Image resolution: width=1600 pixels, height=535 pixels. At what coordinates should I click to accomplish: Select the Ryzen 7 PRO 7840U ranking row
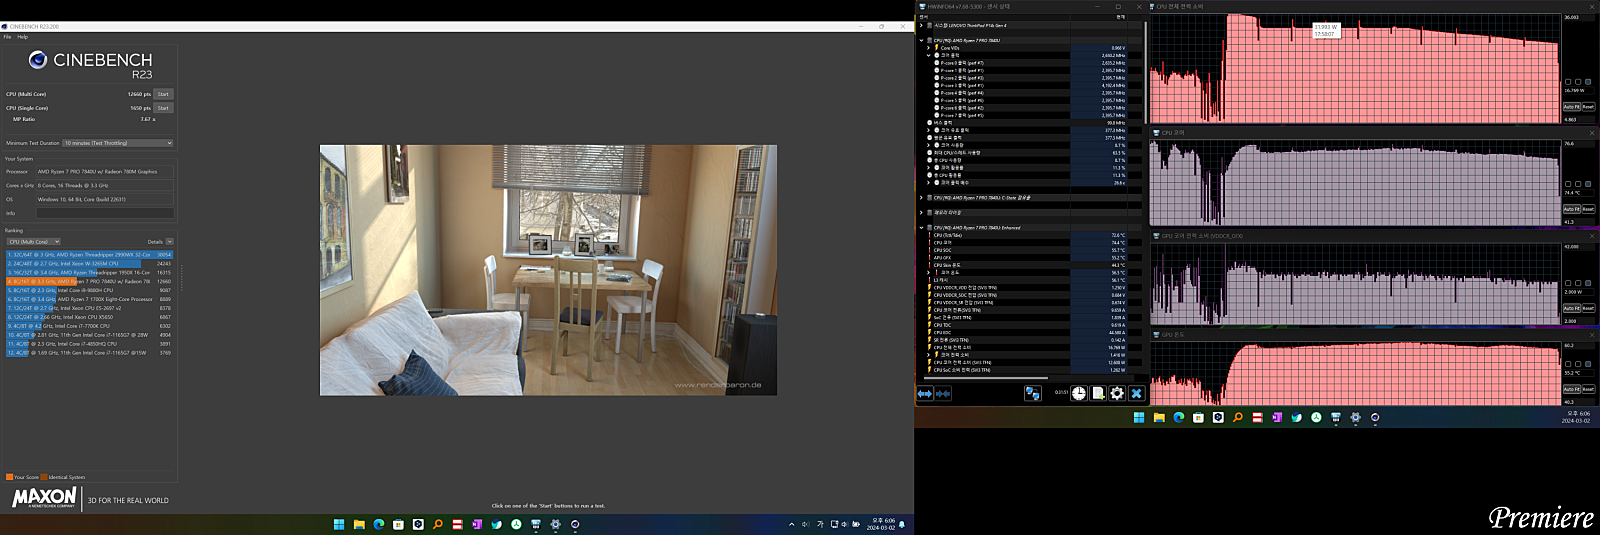click(89, 282)
